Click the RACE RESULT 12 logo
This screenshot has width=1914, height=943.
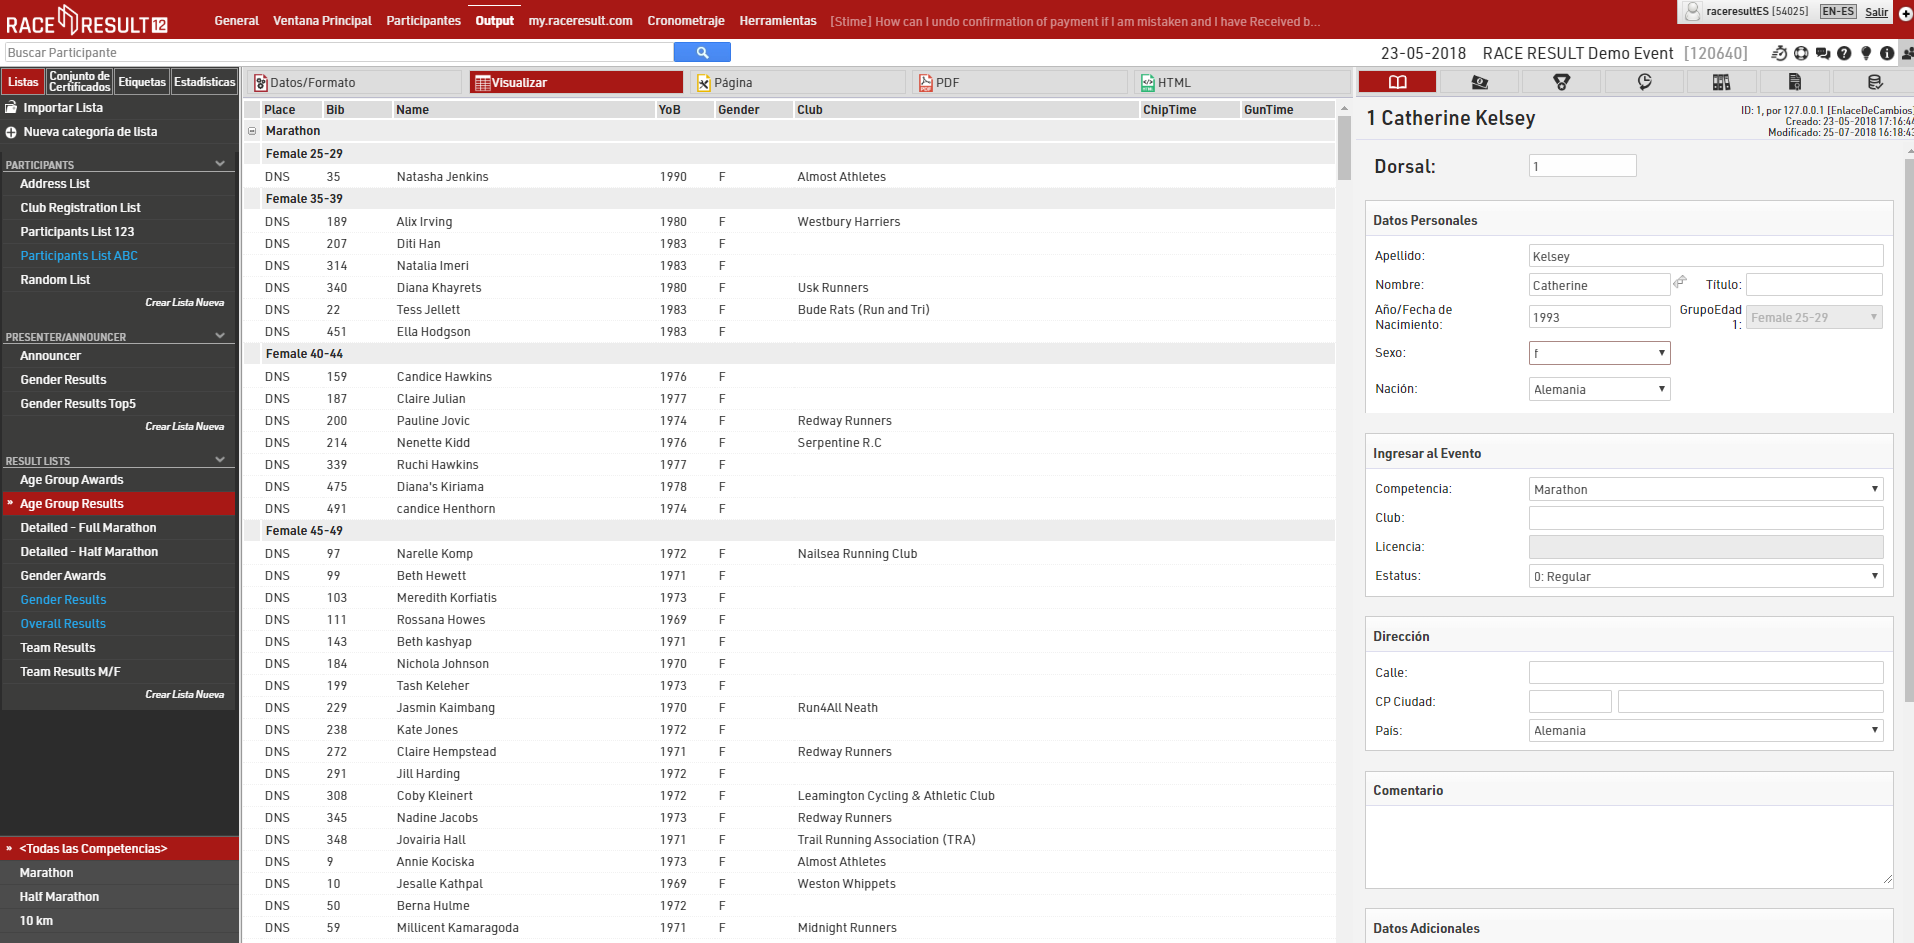tap(87, 20)
